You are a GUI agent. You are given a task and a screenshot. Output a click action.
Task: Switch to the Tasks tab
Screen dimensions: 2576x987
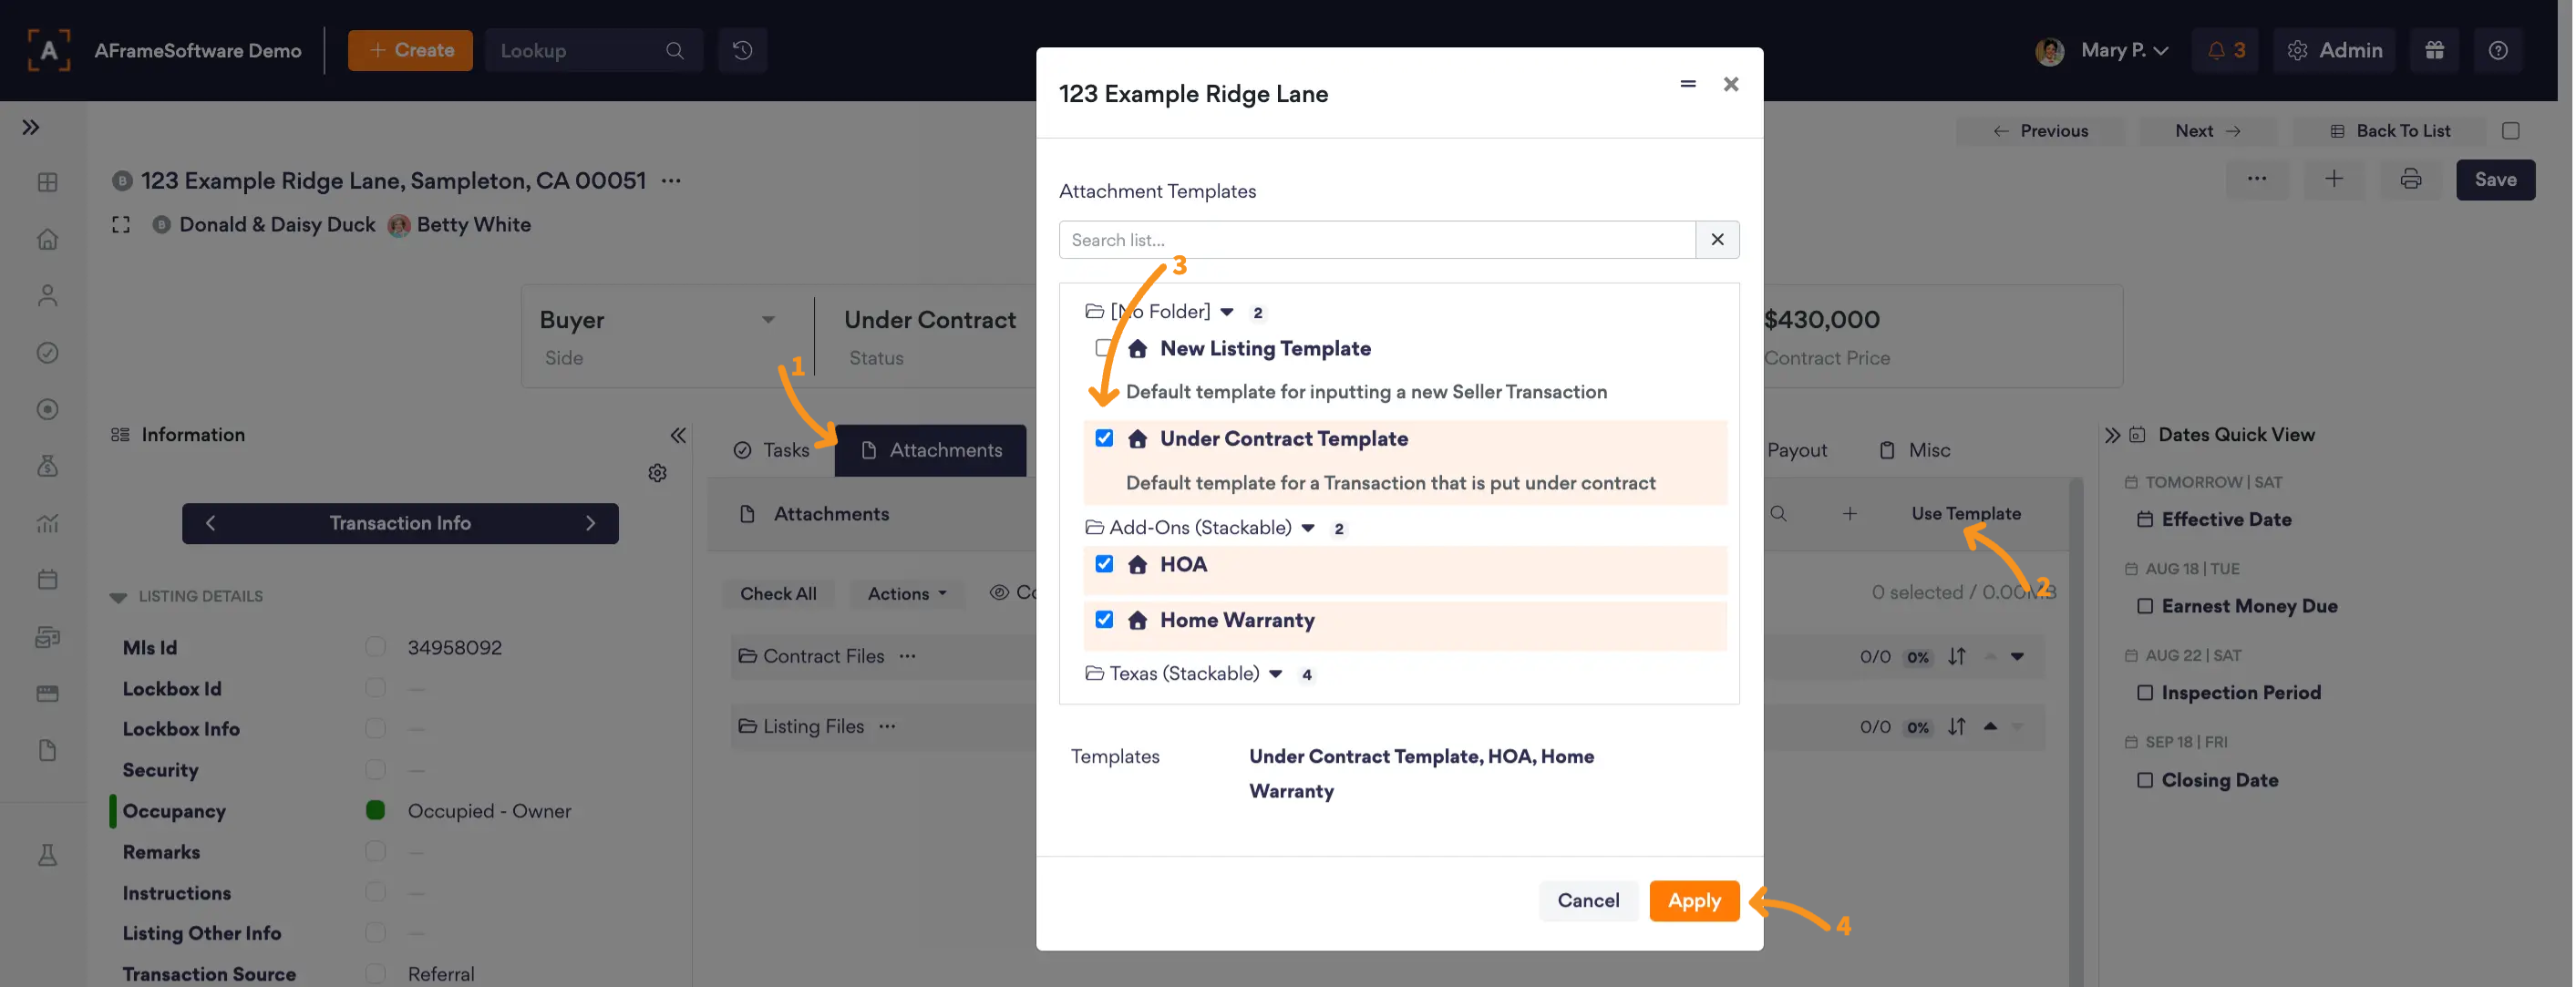(x=771, y=451)
